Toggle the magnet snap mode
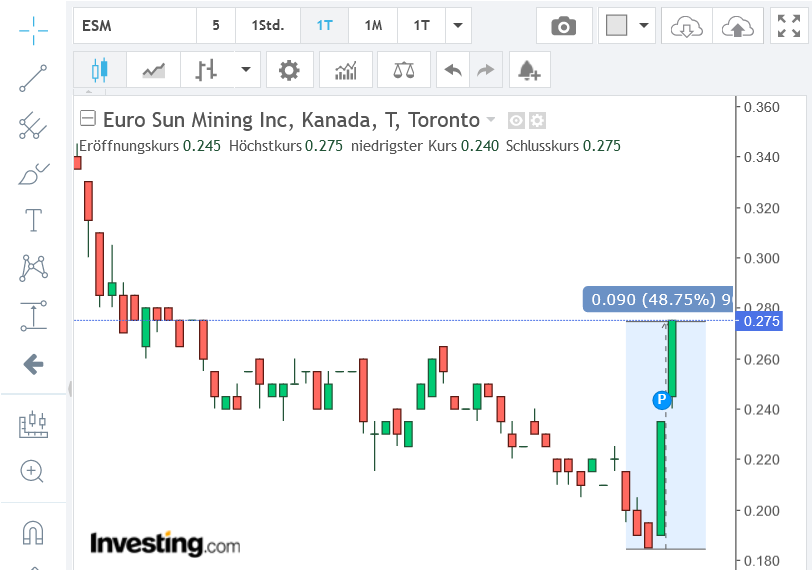The width and height of the screenshot is (812, 570). 33,532
